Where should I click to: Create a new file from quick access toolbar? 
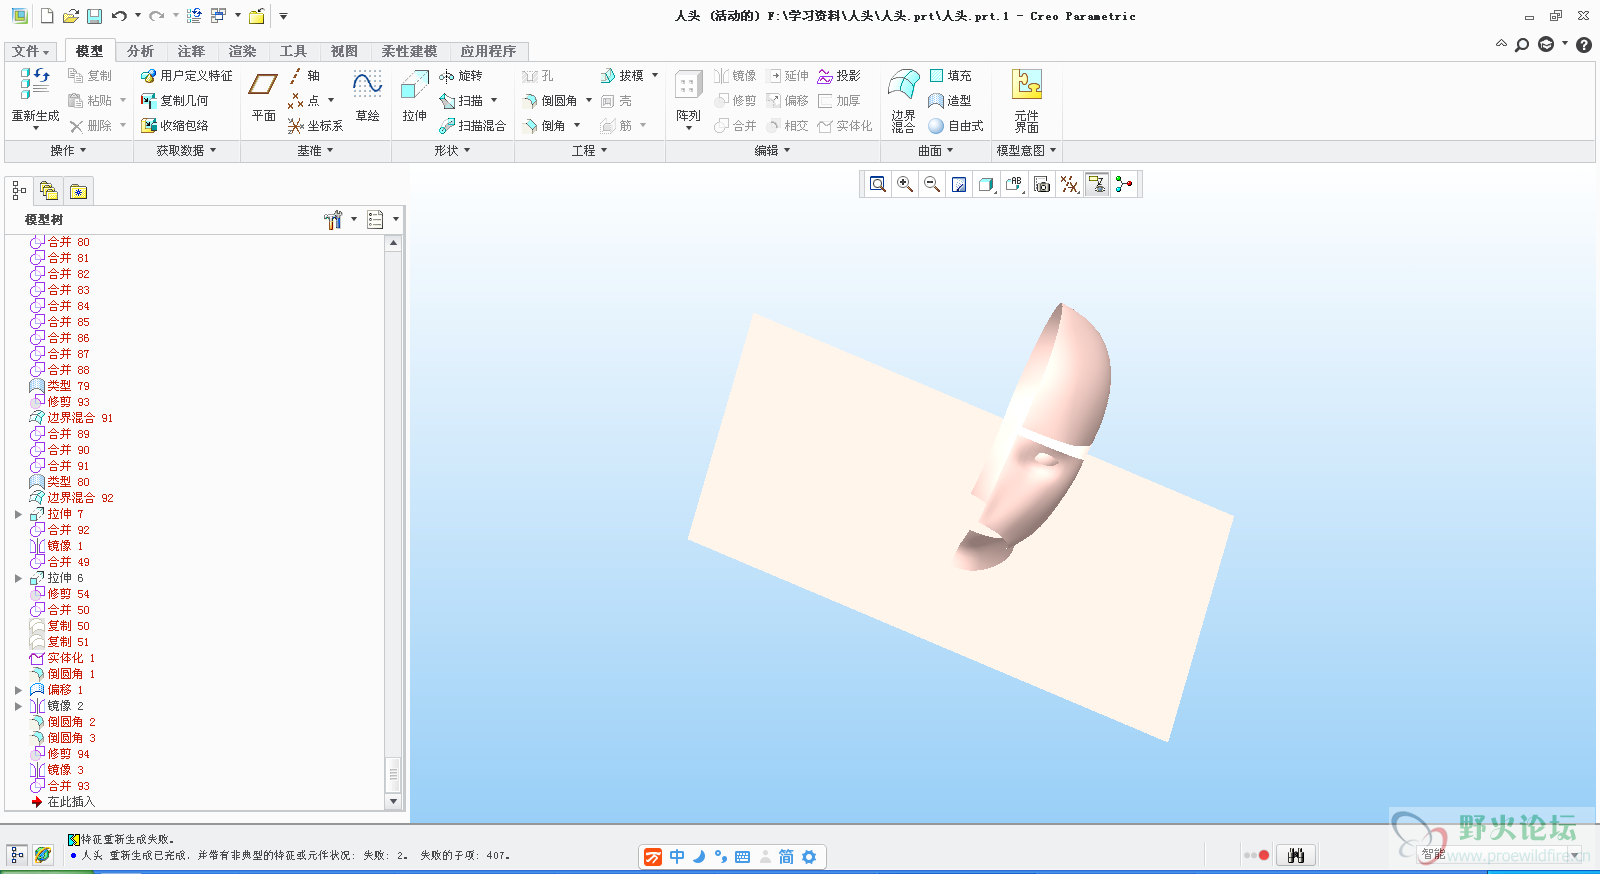47,16
